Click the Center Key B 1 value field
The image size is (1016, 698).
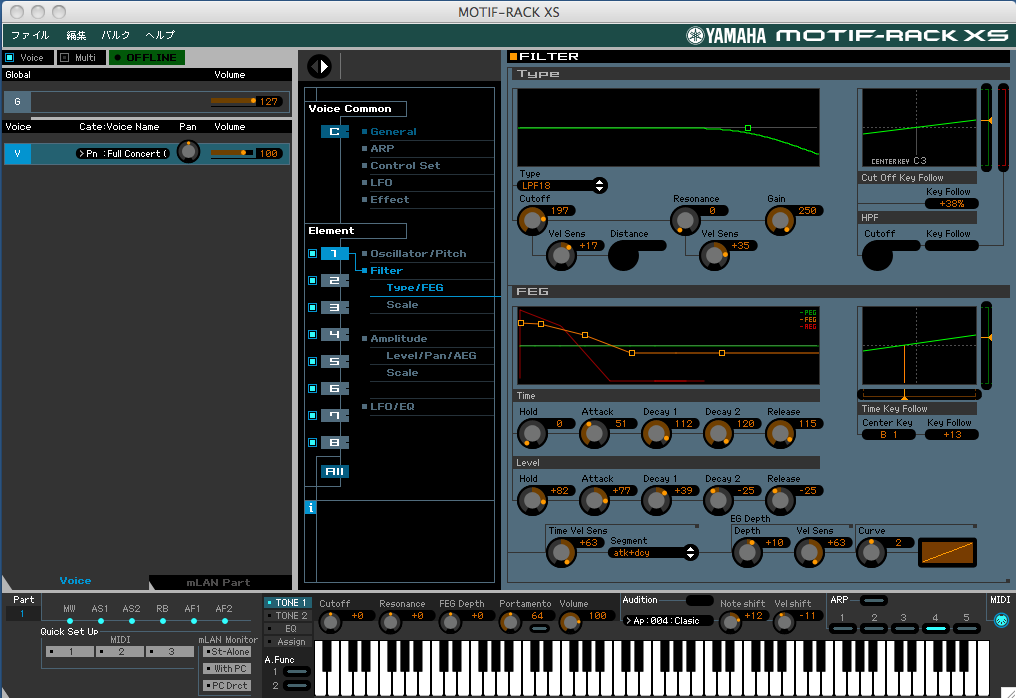pyautogui.click(x=888, y=435)
